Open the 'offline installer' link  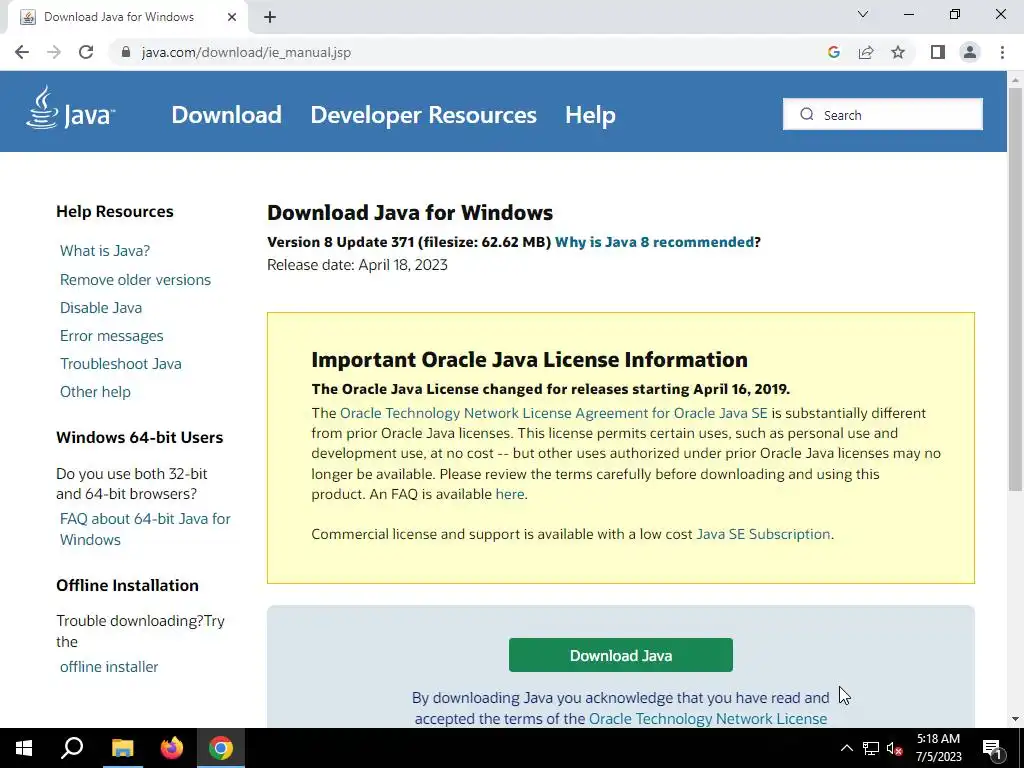coord(109,667)
